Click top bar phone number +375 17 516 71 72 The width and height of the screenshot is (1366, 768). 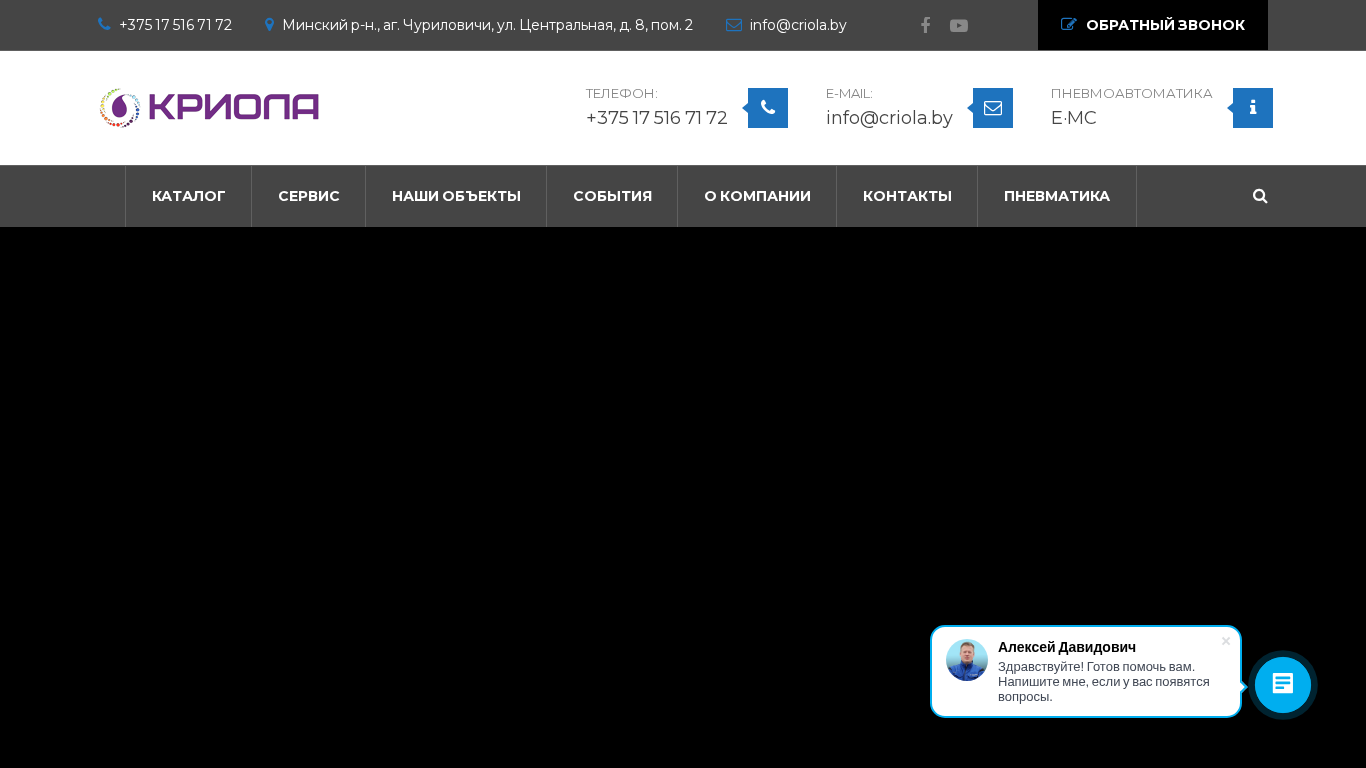click(x=175, y=25)
